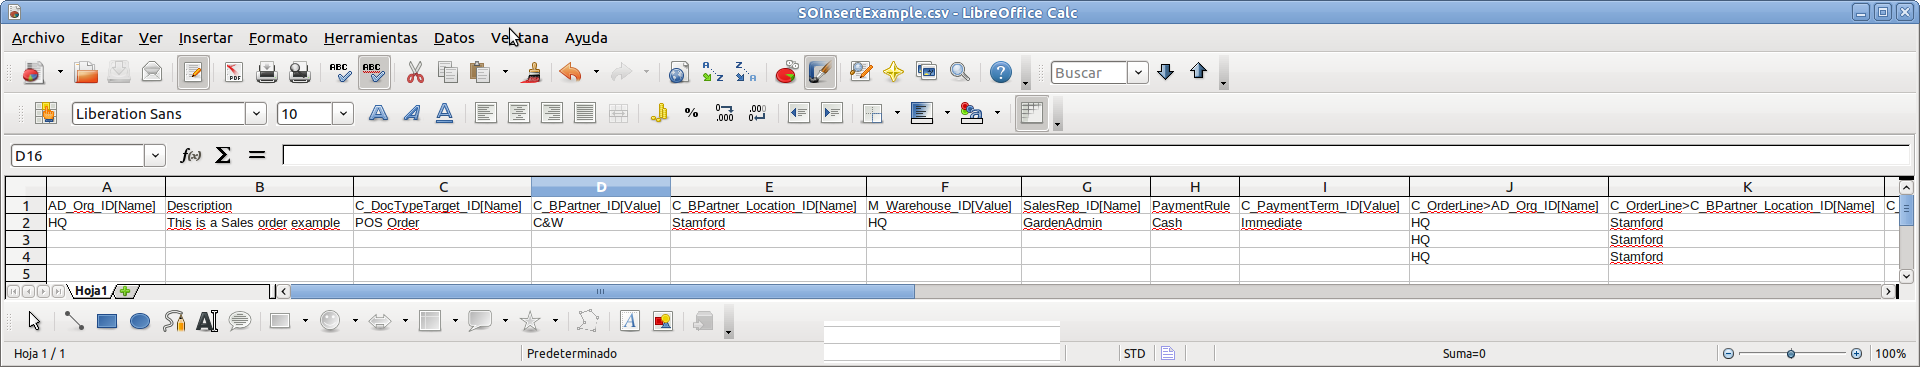Click the zoom slider handle

coord(1791,354)
